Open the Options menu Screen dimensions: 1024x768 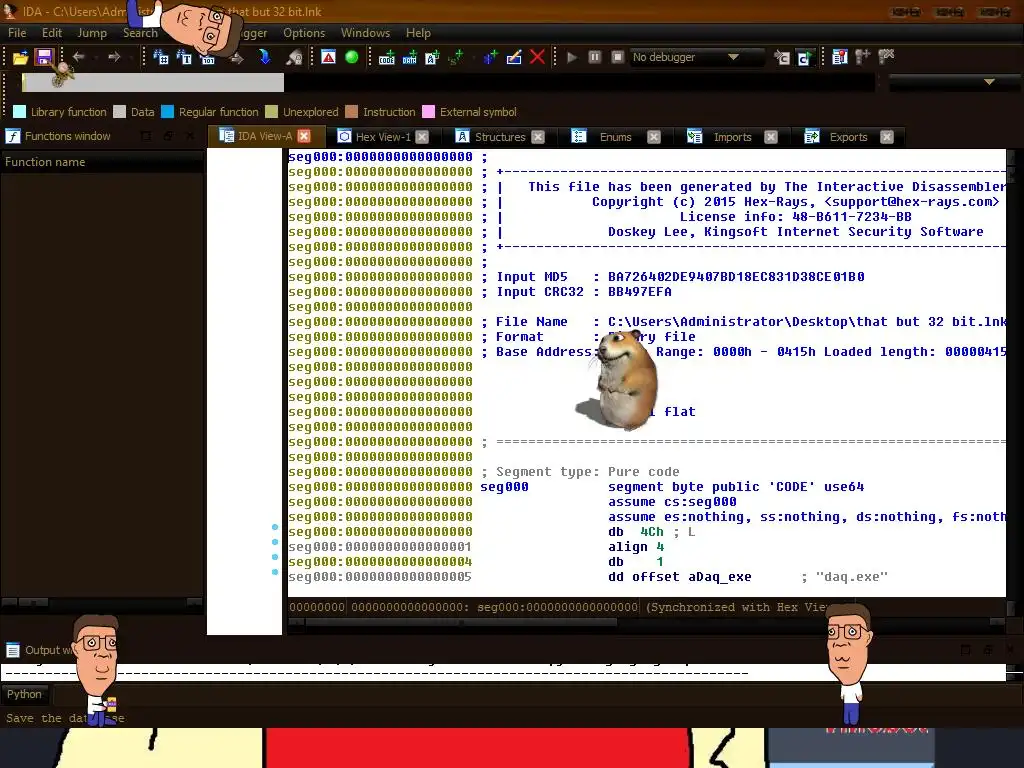pos(304,33)
